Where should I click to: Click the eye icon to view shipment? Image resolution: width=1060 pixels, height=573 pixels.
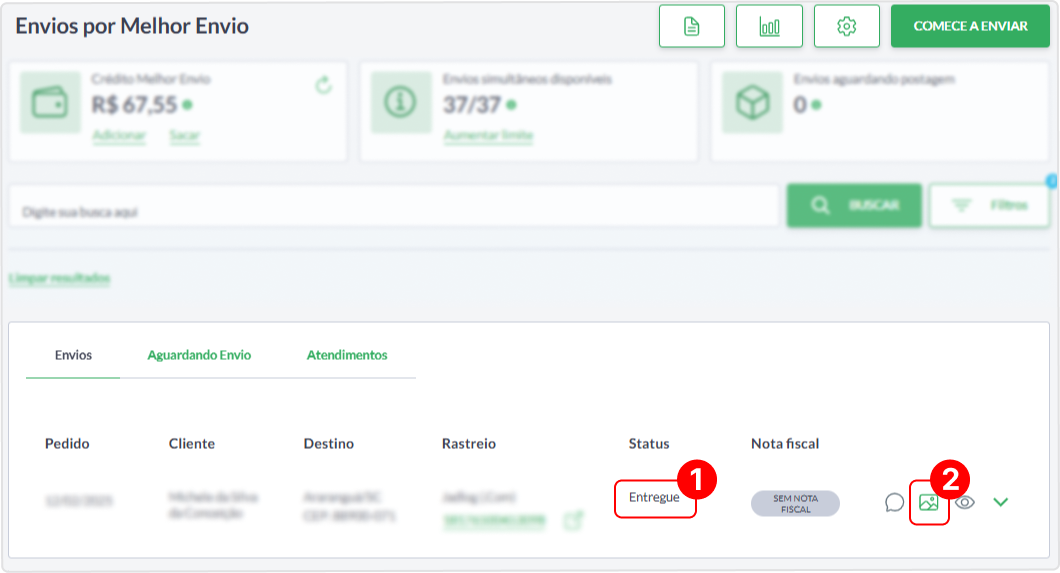coord(965,502)
